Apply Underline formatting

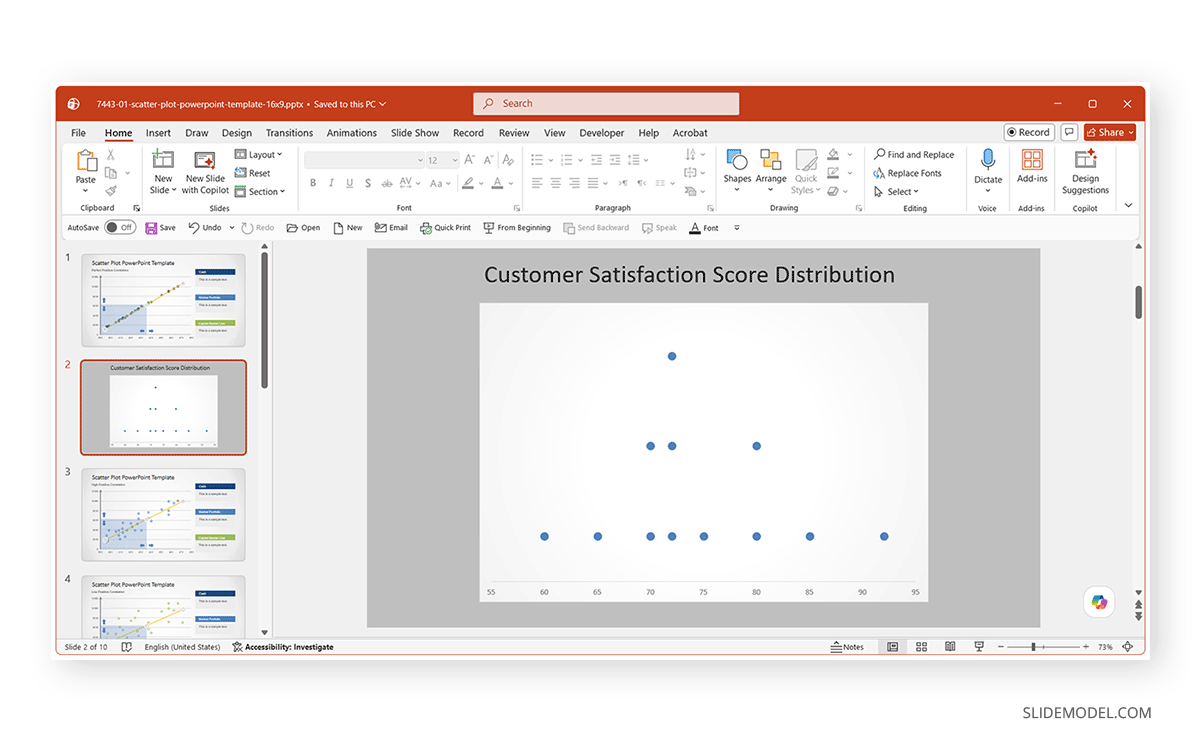tap(350, 183)
